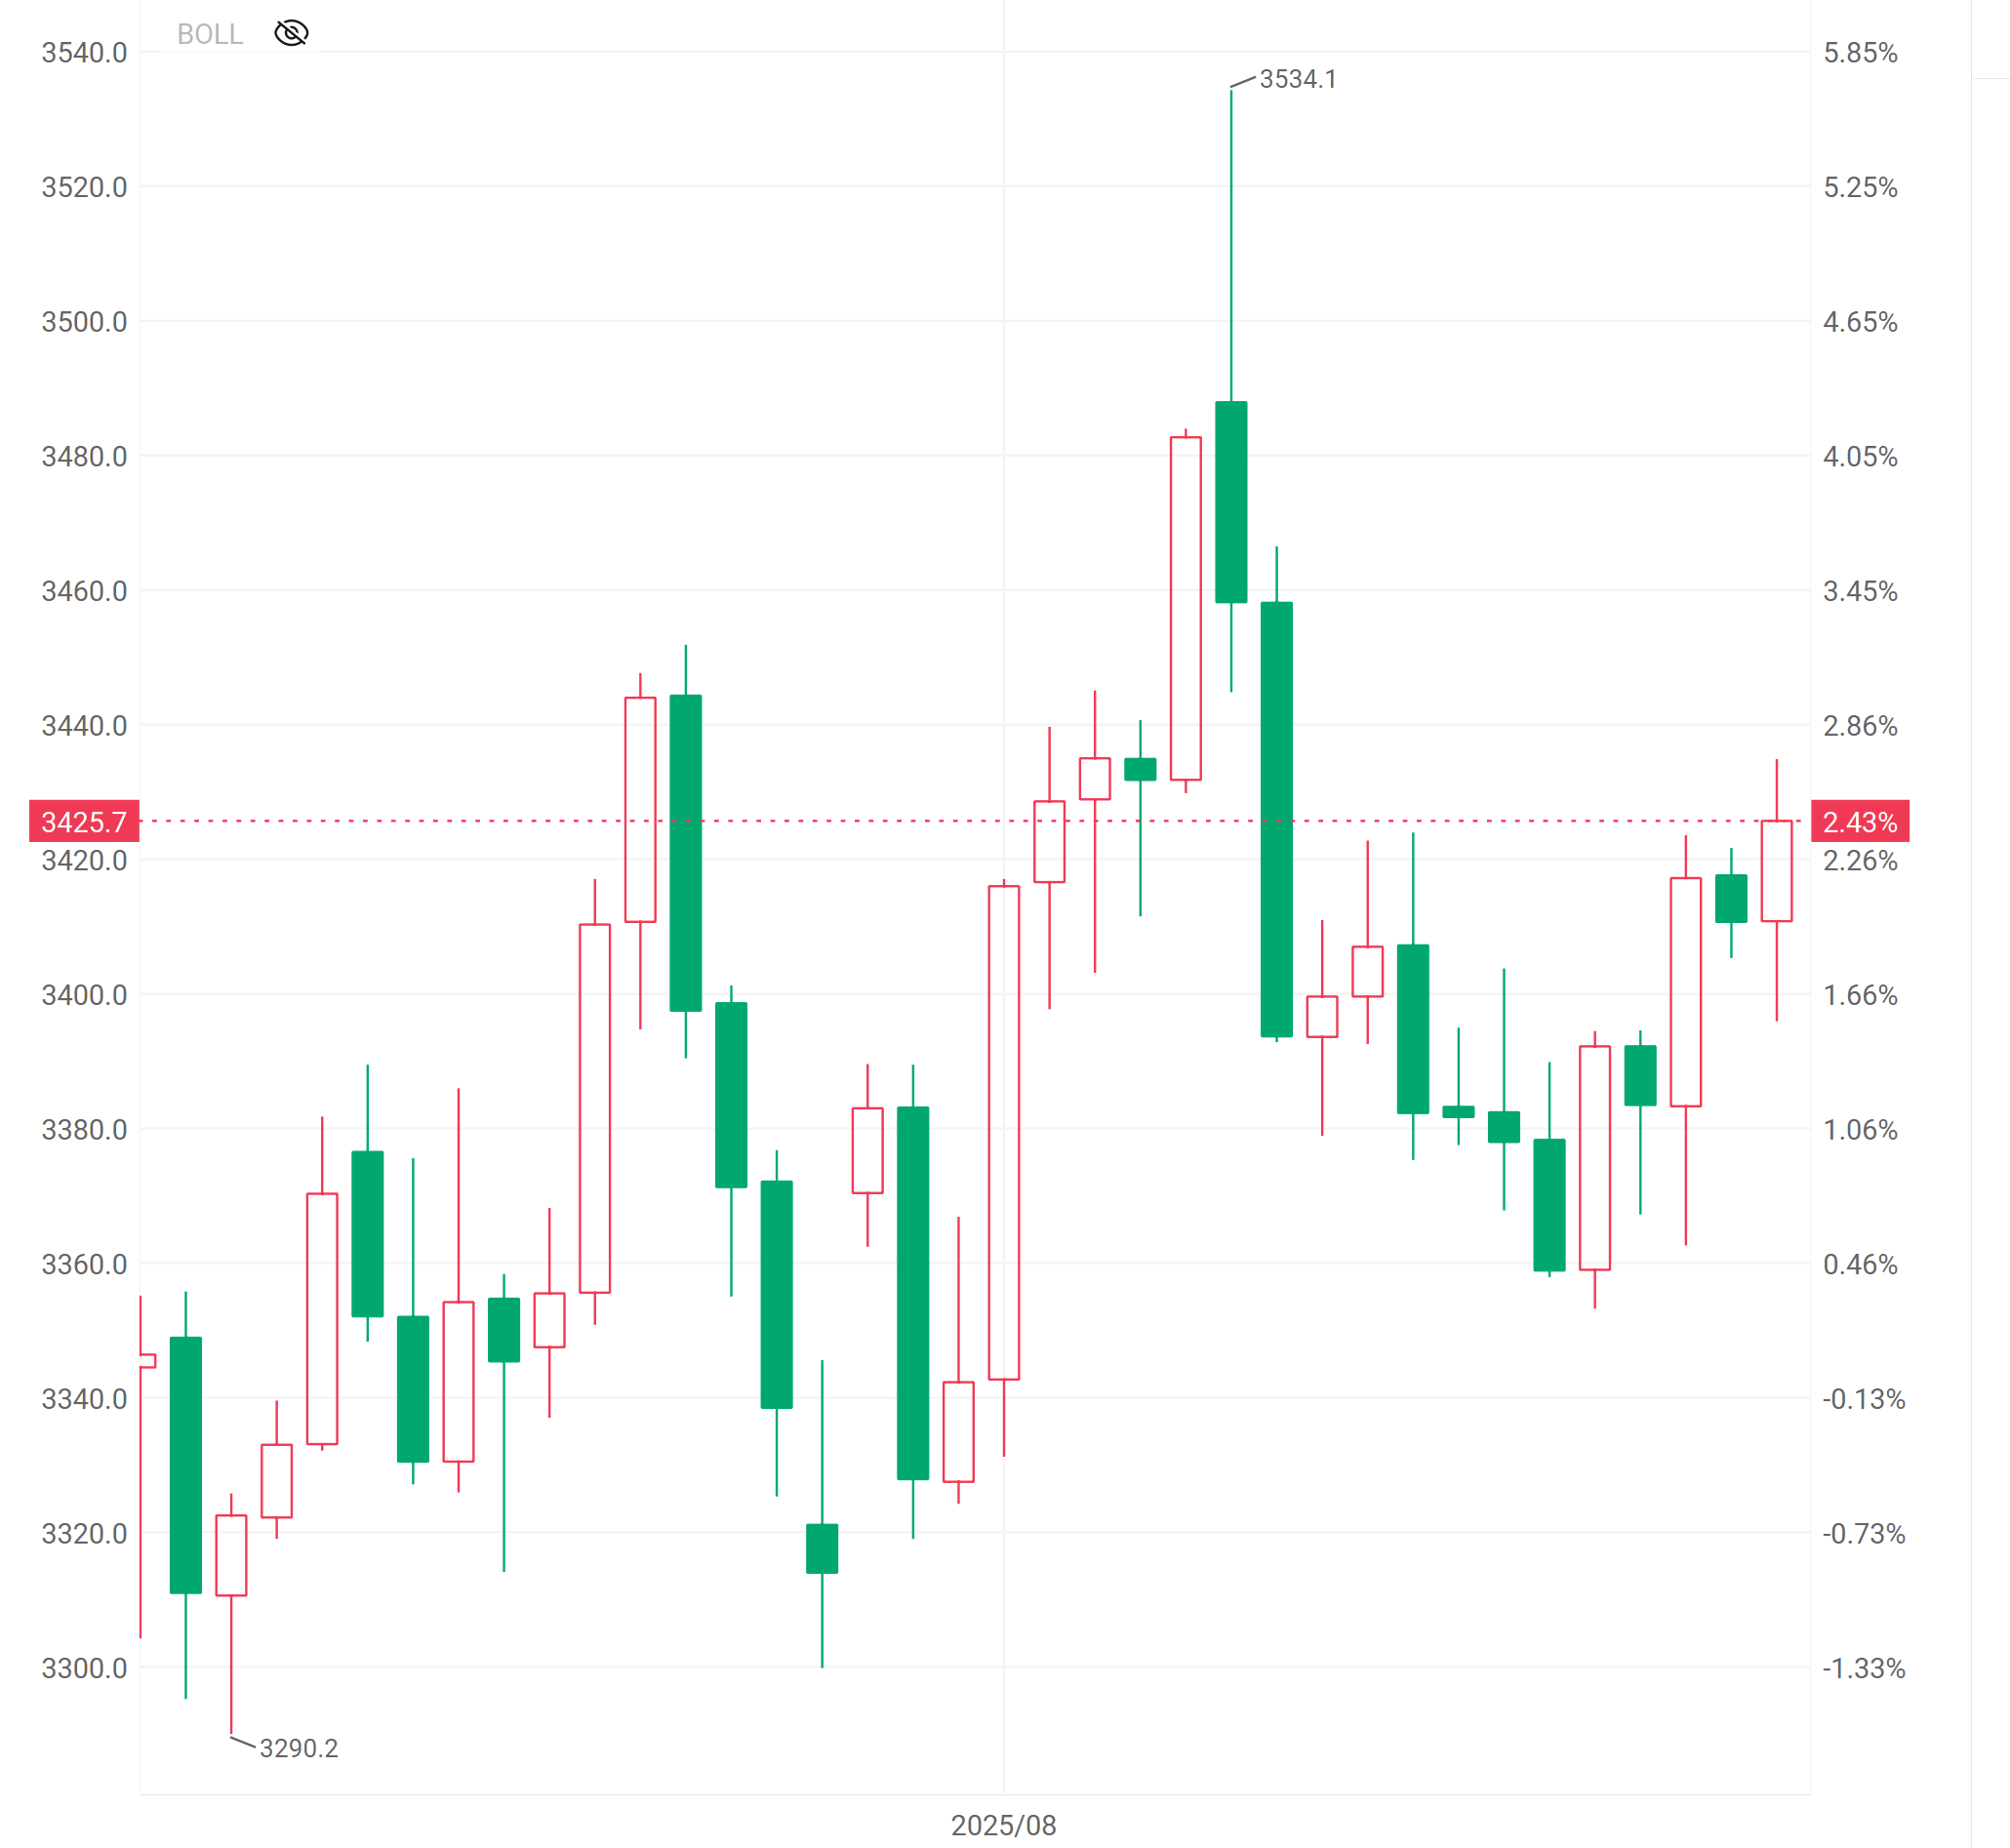
Task: Click the 5.85% percentage axis label
Action: (x=1859, y=53)
